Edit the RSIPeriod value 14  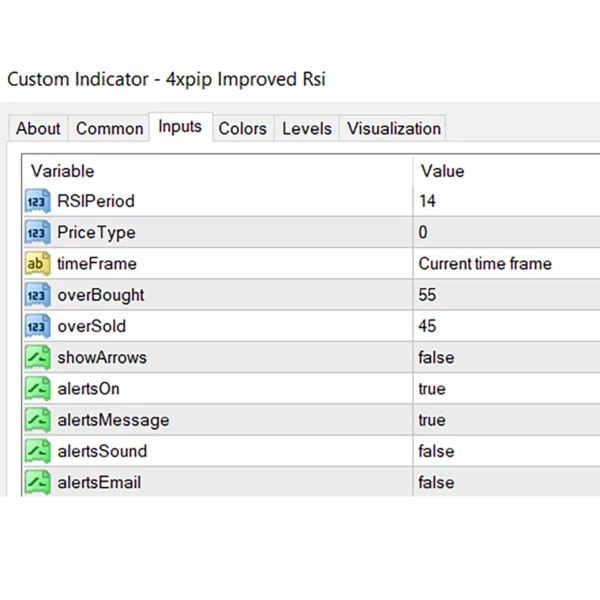tap(428, 201)
